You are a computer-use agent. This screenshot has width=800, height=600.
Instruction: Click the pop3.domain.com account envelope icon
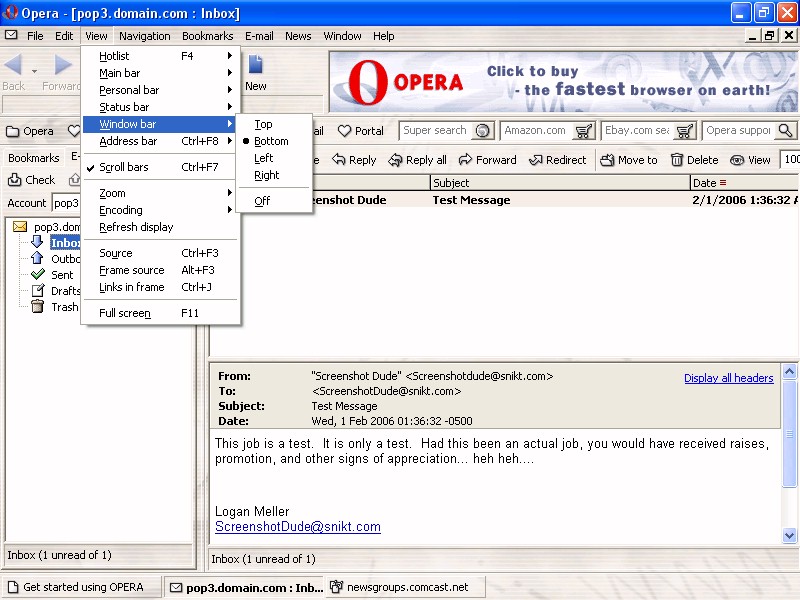[x=20, y=226]
